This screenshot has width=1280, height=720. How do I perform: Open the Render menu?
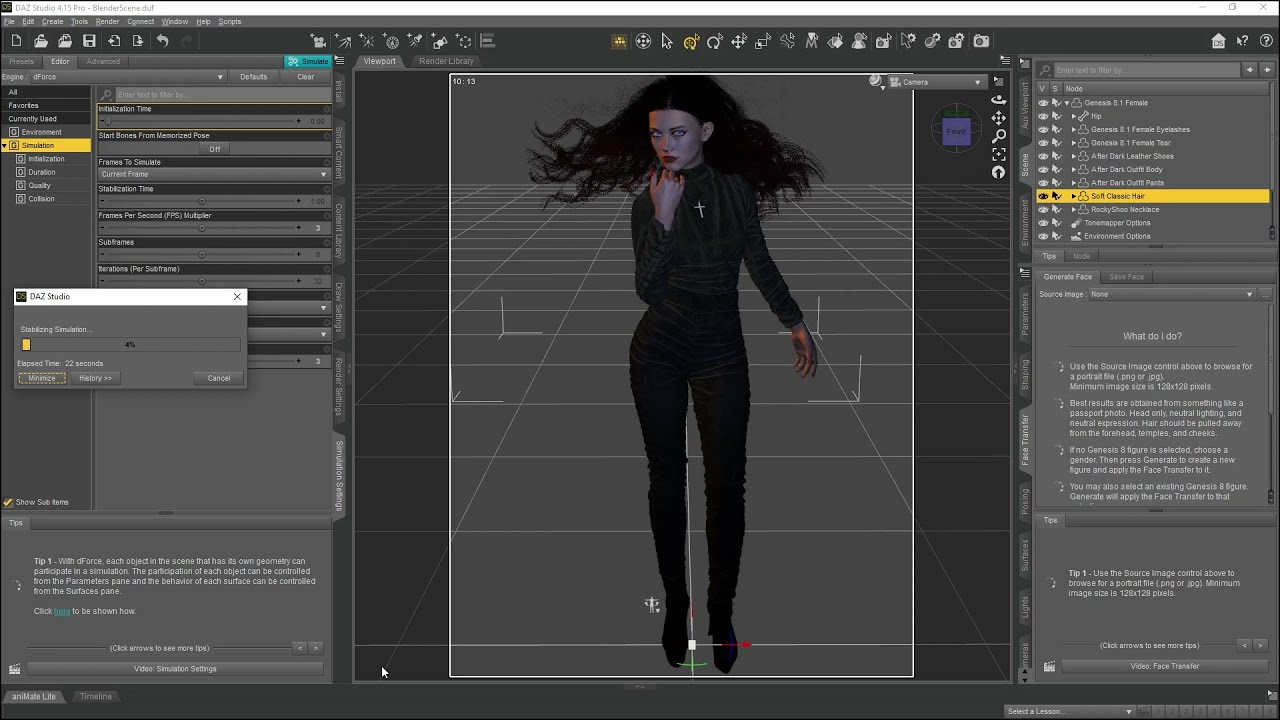pyautogui.click(x=107, y=21)
